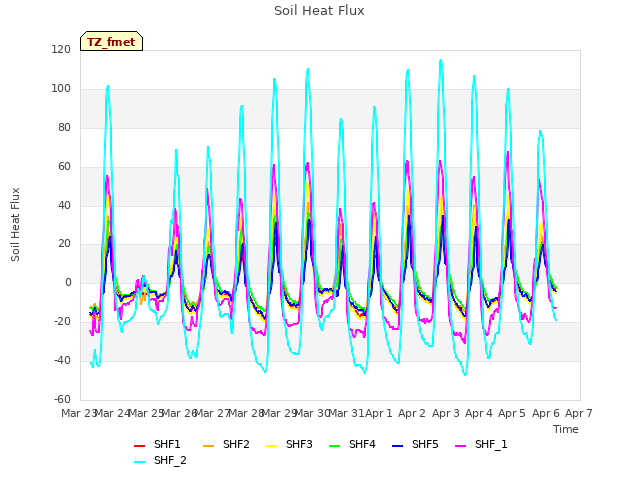Click the Apr 2 x-axis date label
The height and width of the screenshot is (480, 640).
click(412, 413)
